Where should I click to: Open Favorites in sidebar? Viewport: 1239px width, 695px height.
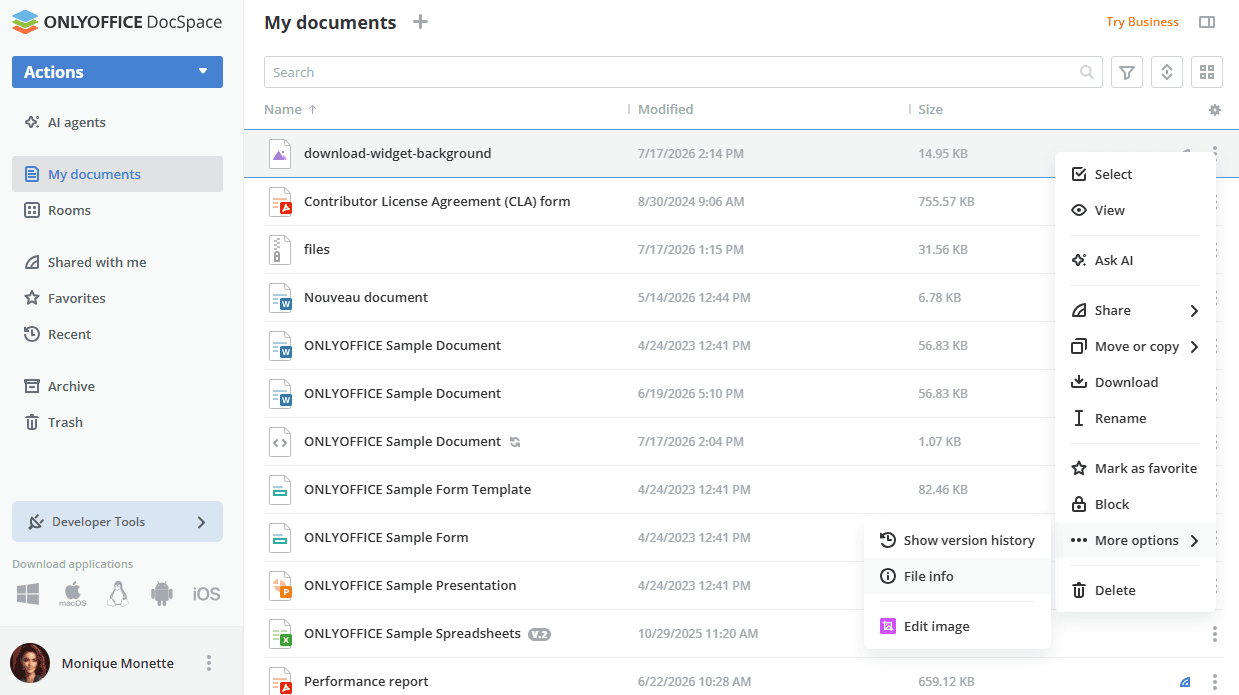(x=117, y=298)
